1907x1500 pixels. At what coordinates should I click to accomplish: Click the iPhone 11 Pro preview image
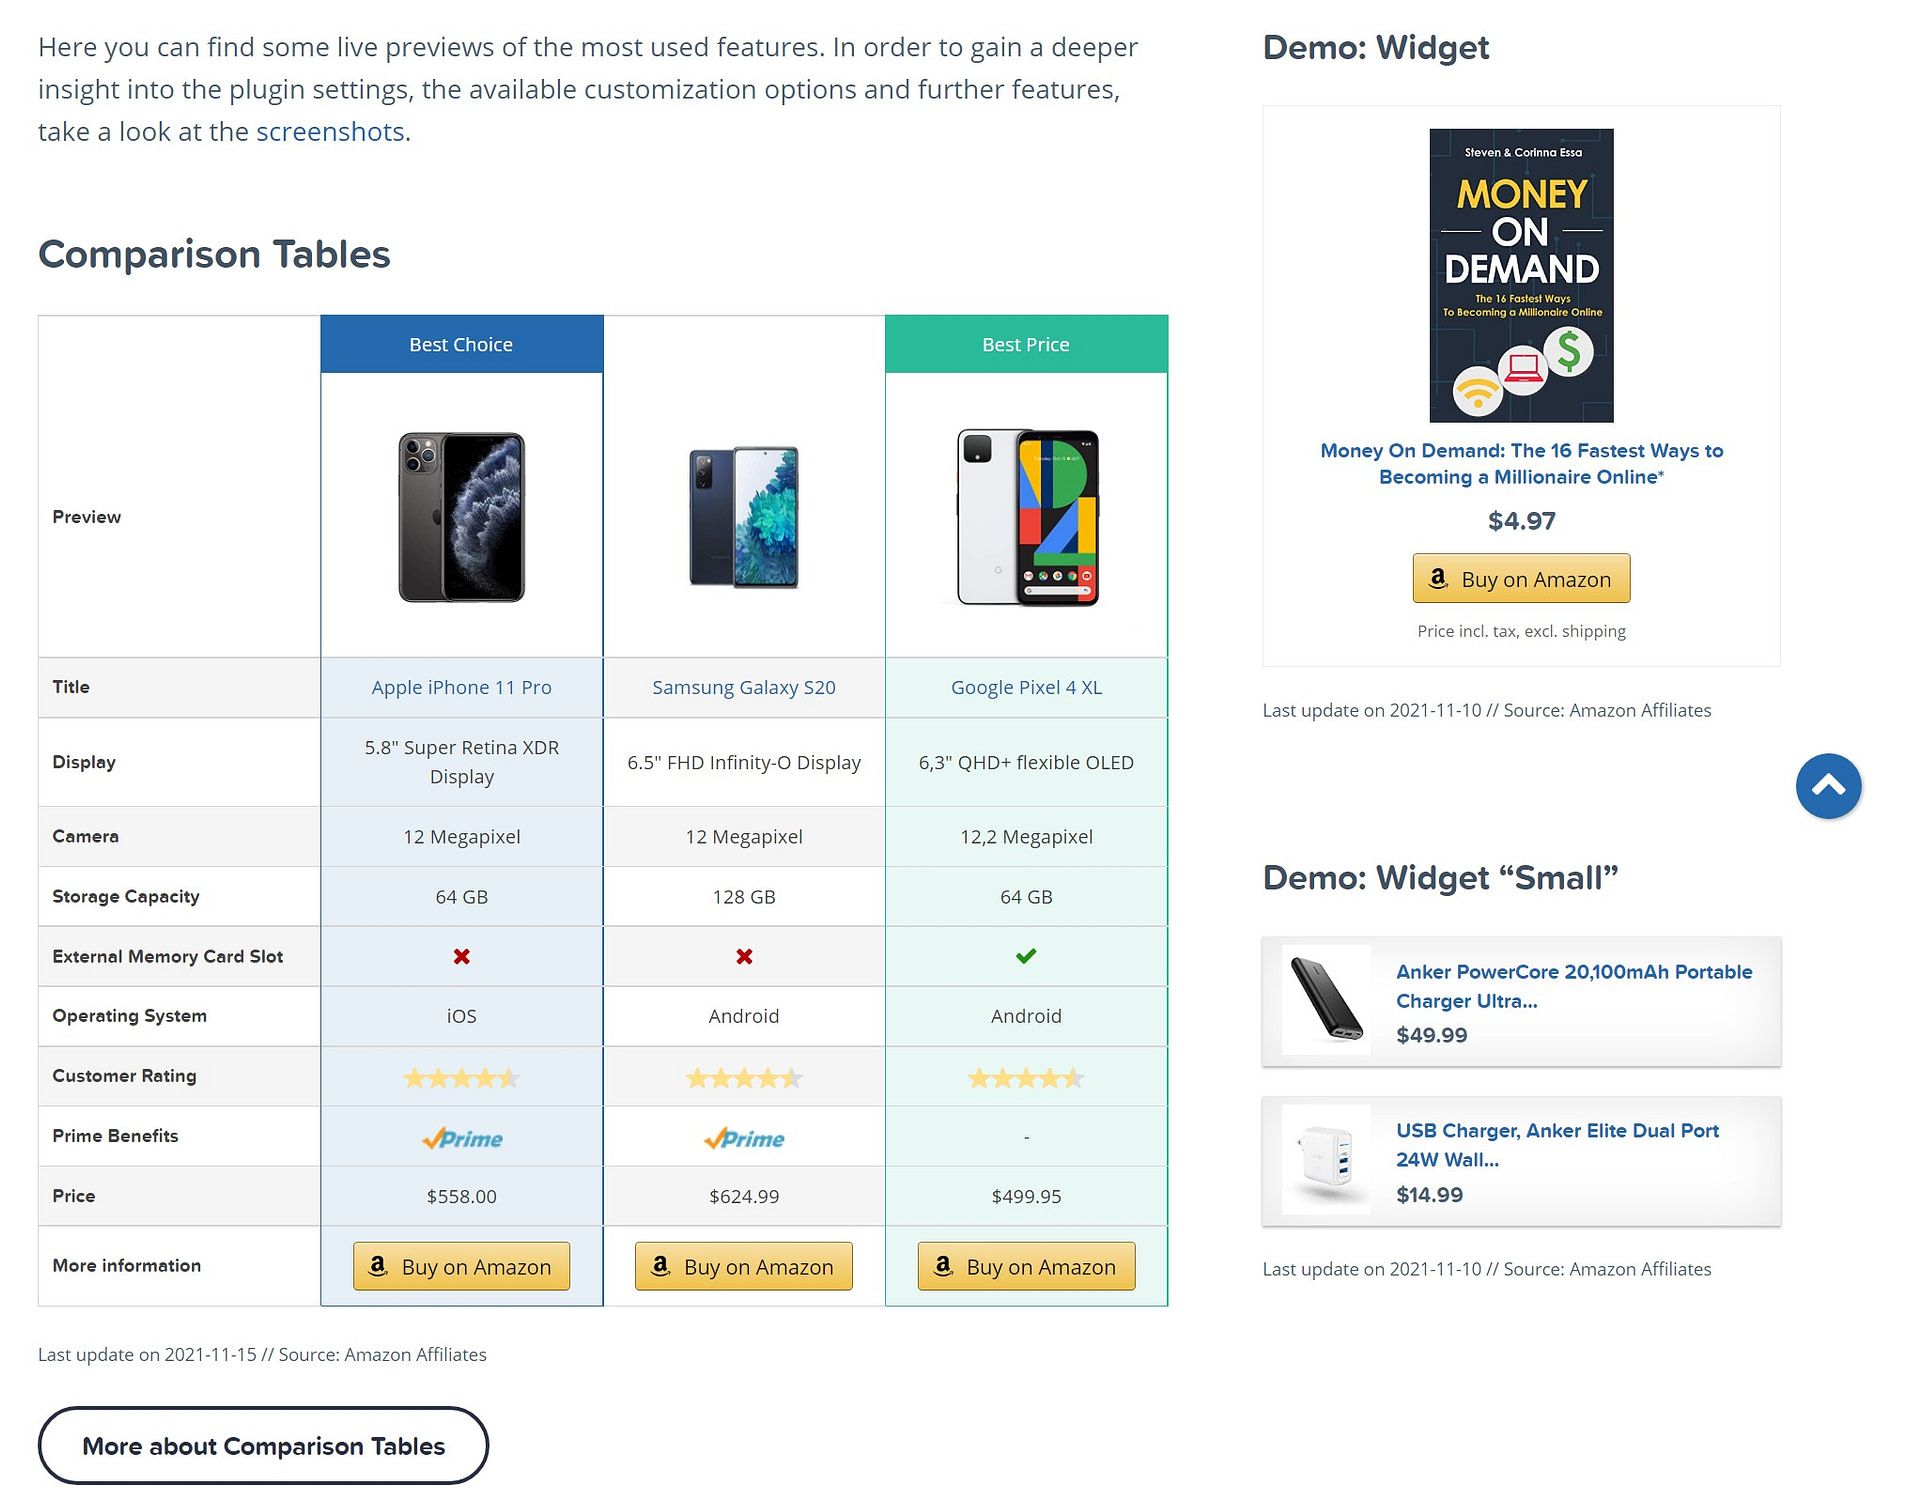tap(460, 516)
